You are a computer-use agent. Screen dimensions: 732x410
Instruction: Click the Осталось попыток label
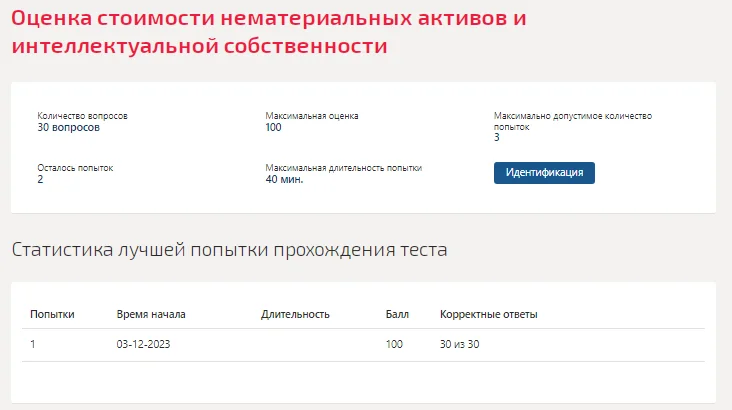(75, 168)
